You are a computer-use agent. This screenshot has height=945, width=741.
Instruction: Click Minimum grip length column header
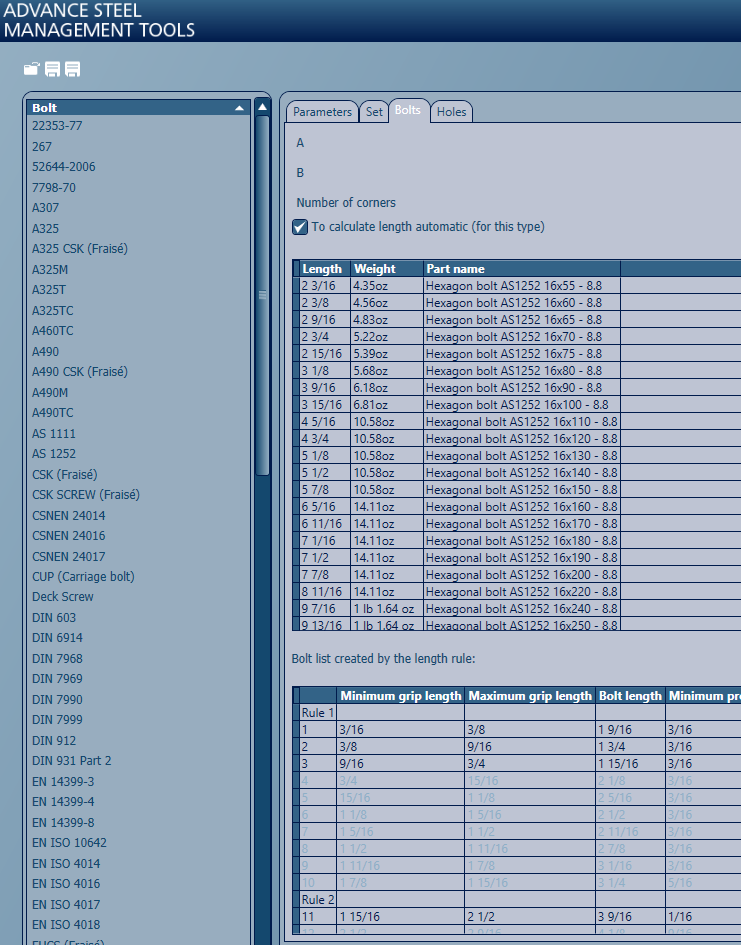[401, 695]
